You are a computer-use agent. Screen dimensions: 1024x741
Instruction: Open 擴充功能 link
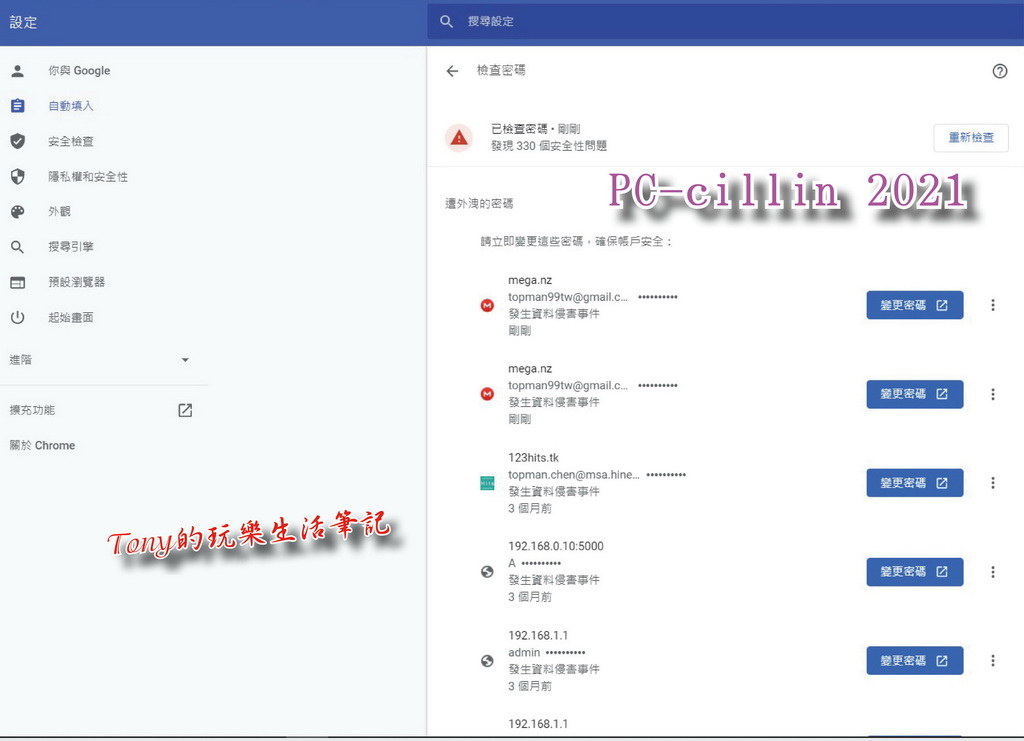coord(32,410)
